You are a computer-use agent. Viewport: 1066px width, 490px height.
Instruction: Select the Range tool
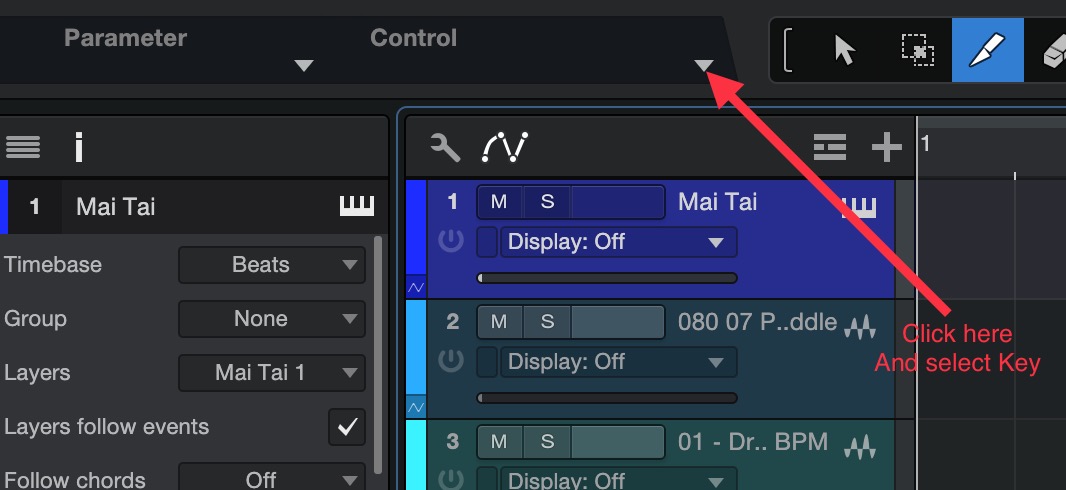[x=917, y=50]
